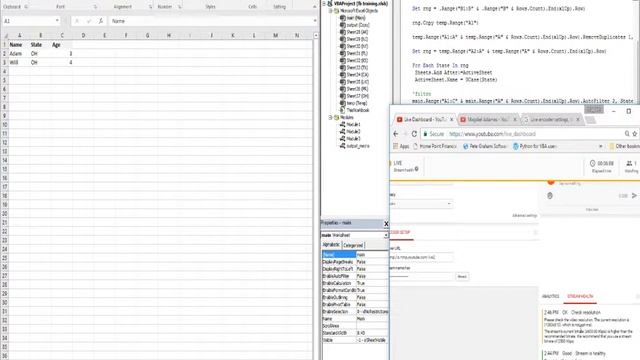Switch to the Alphabetic properties tab

(331, 245)
